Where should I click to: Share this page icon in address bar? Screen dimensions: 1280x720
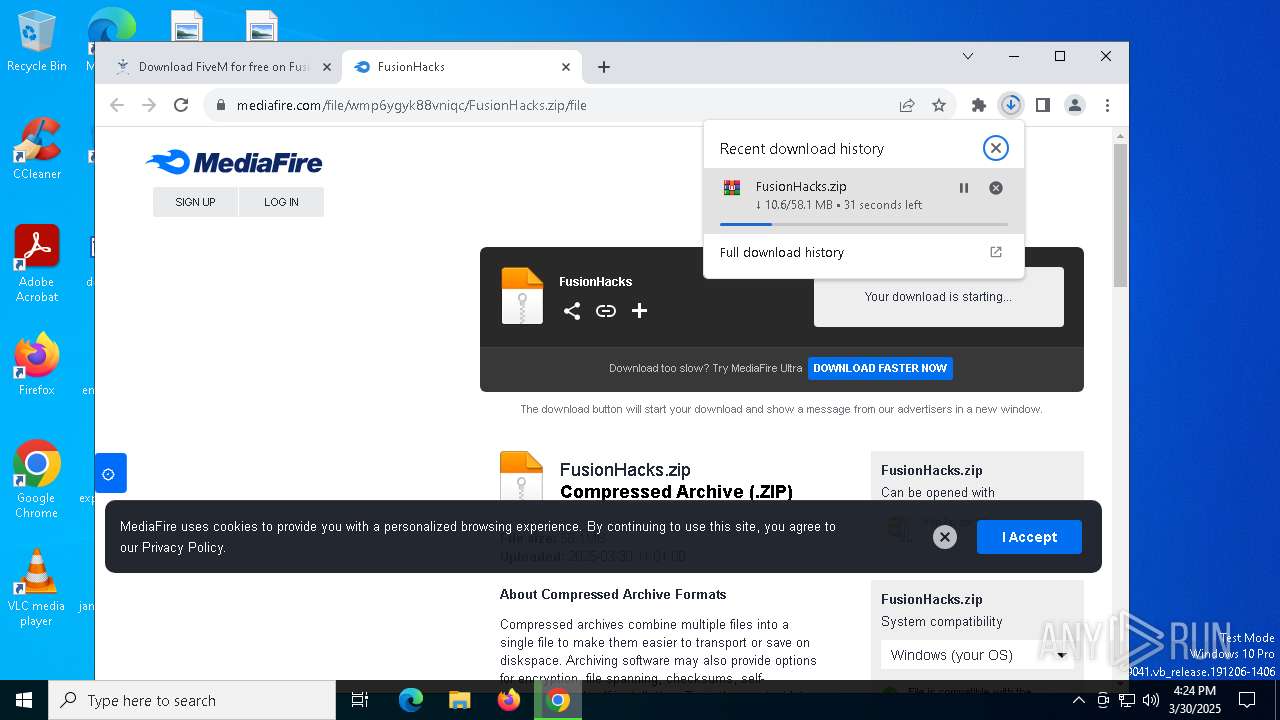click(907, 105)
